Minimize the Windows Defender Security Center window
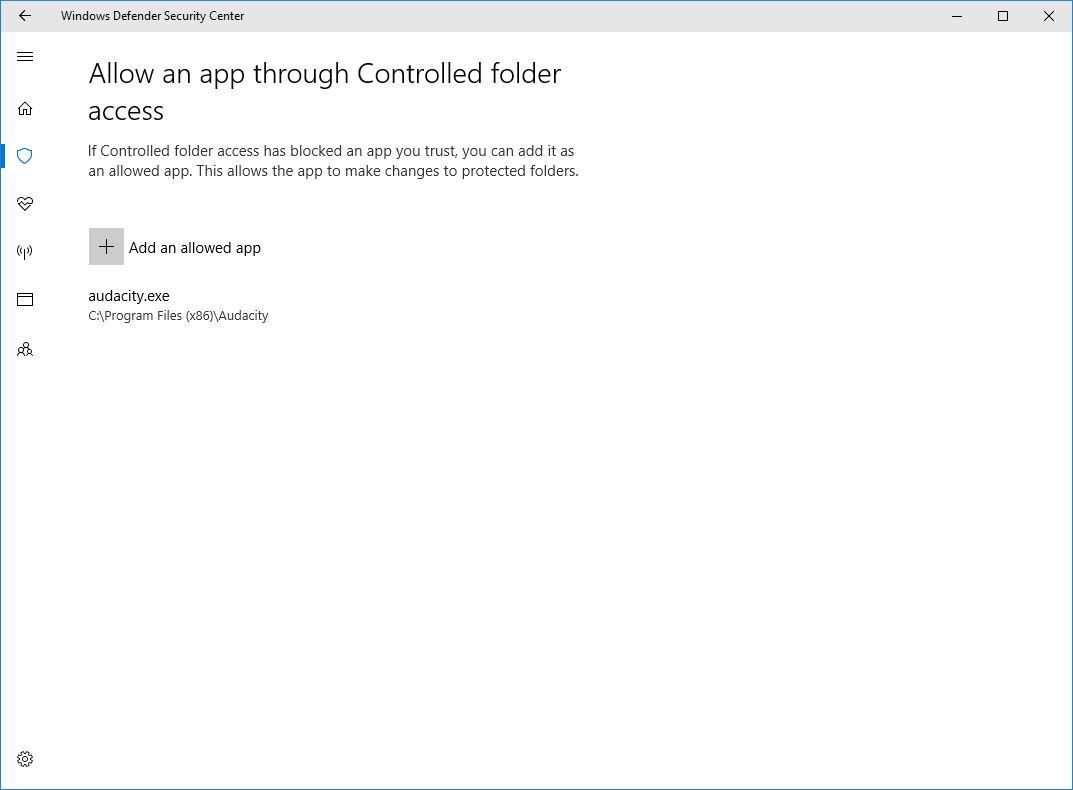The width and height of the screenshot is (1073, 790). click(x=957, y=16)
